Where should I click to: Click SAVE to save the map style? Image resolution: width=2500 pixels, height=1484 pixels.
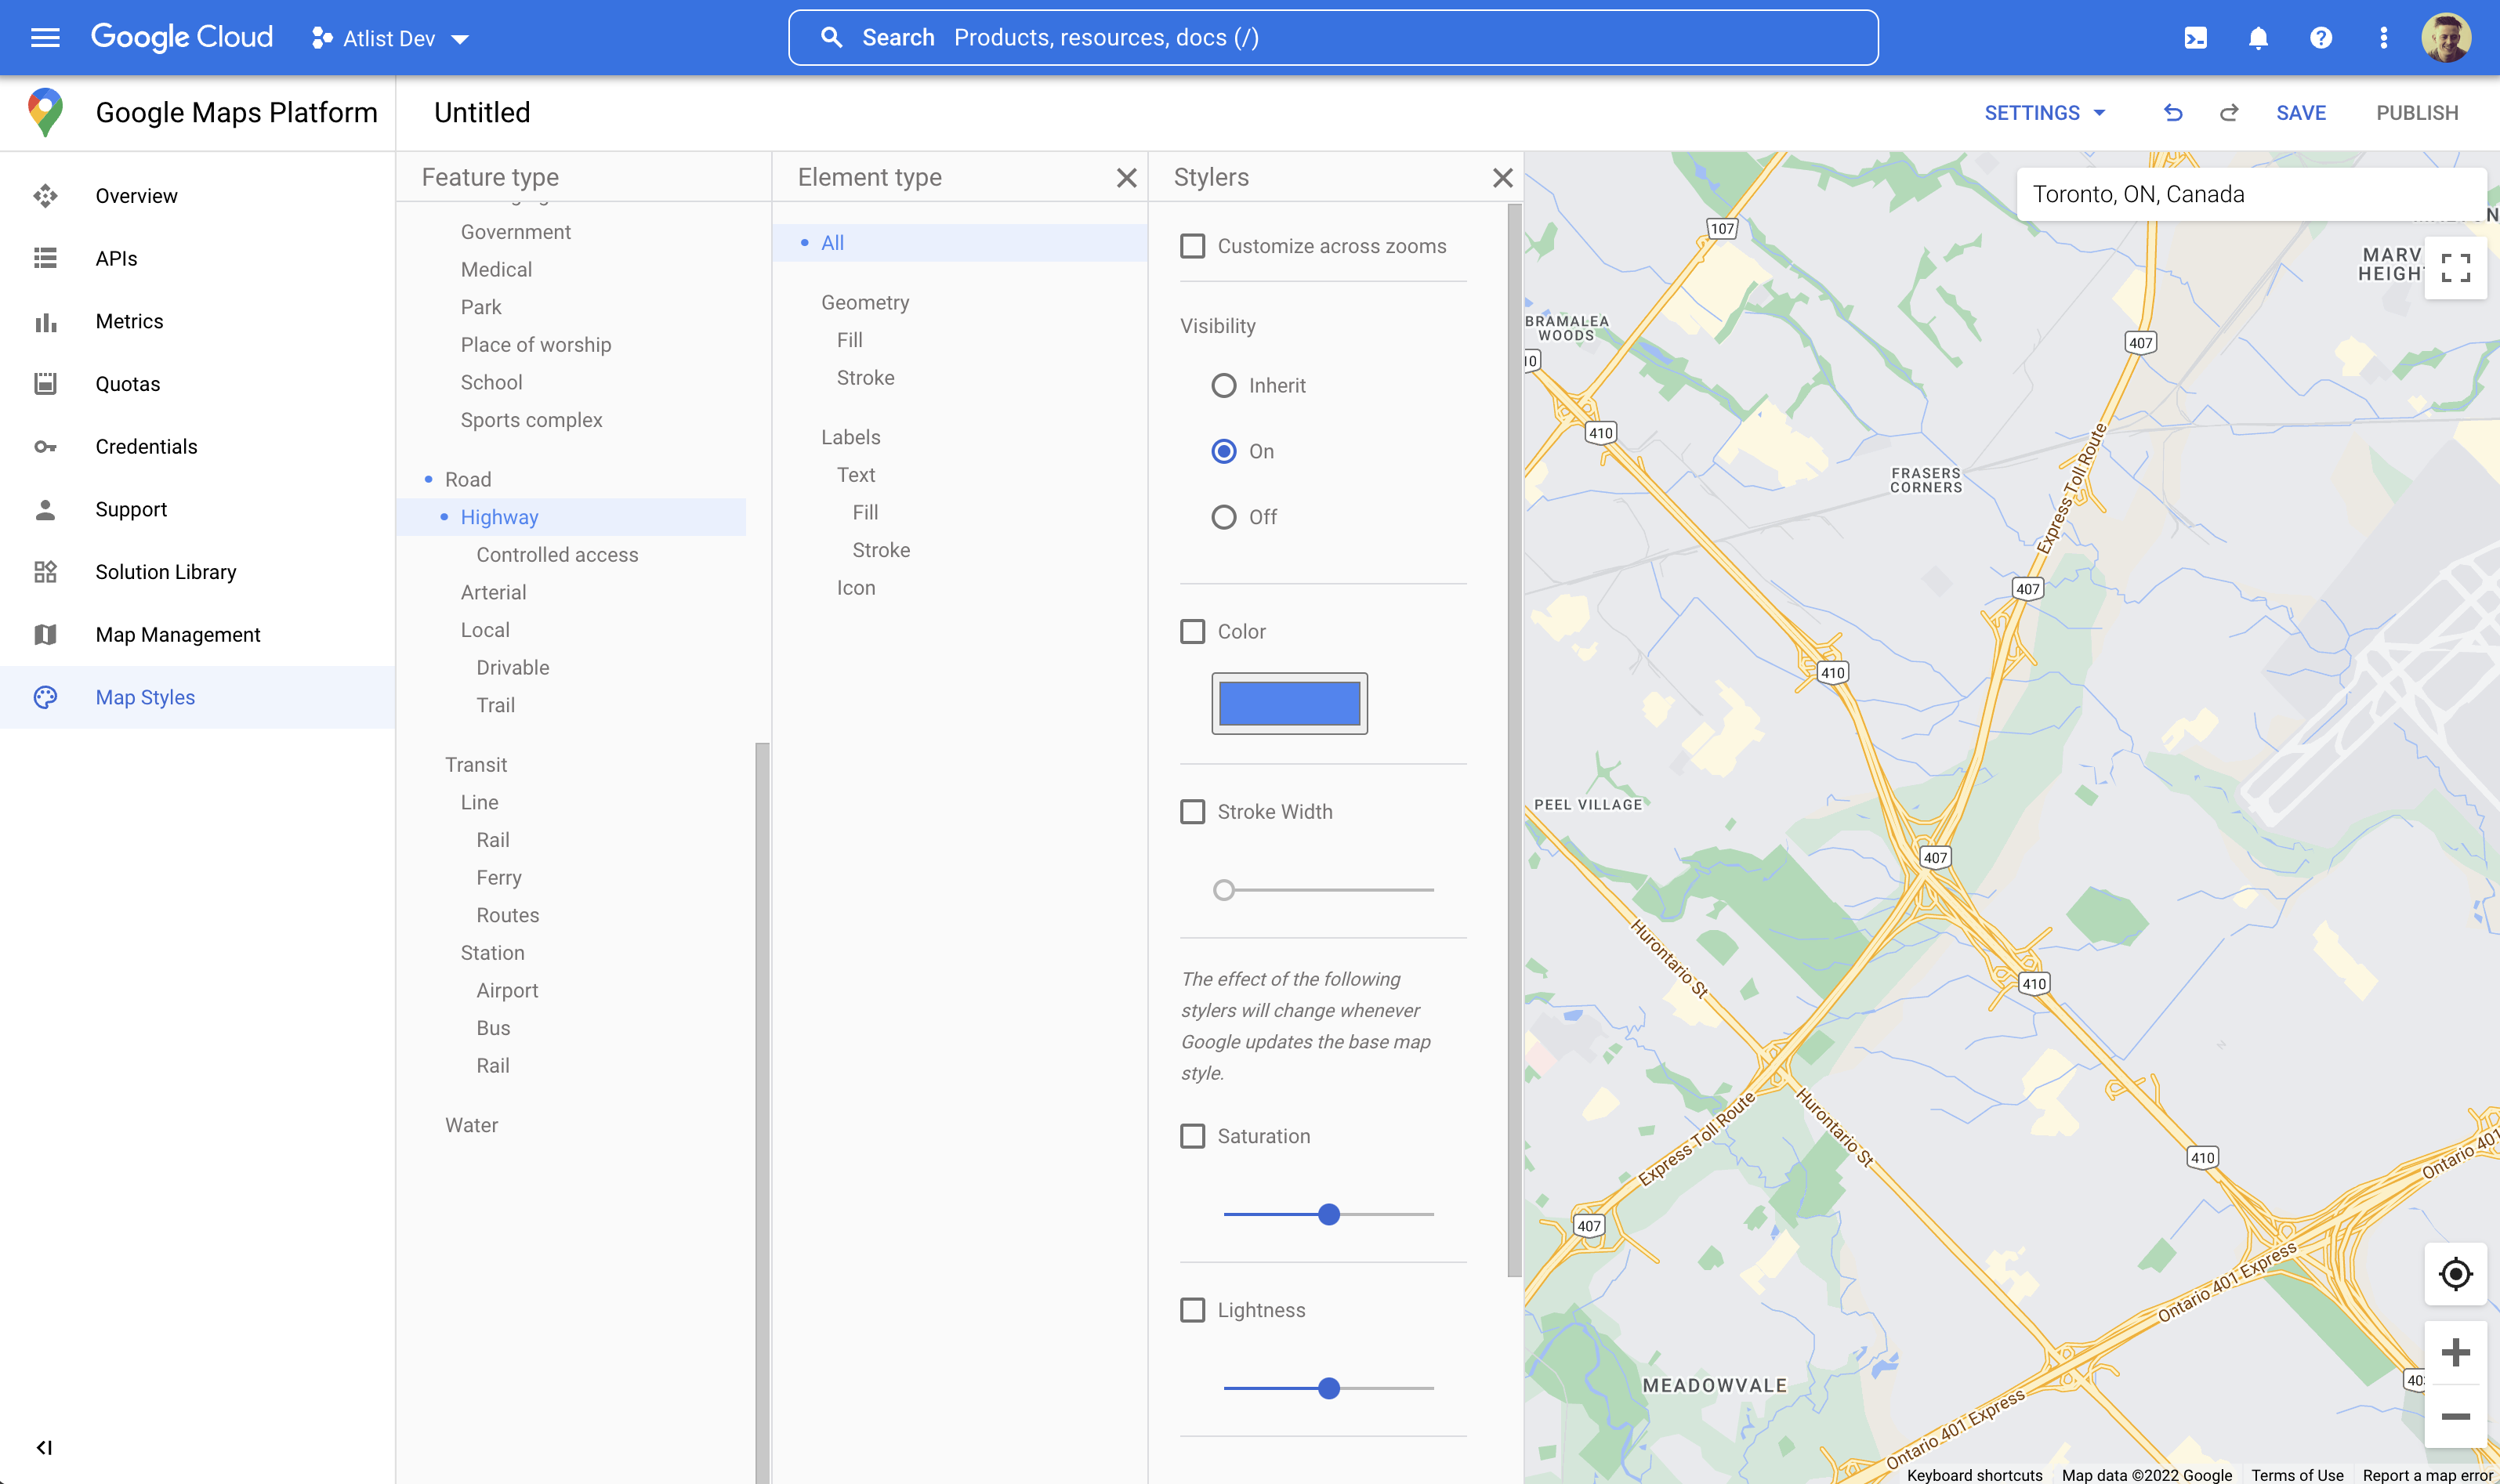click(2300, 112)
